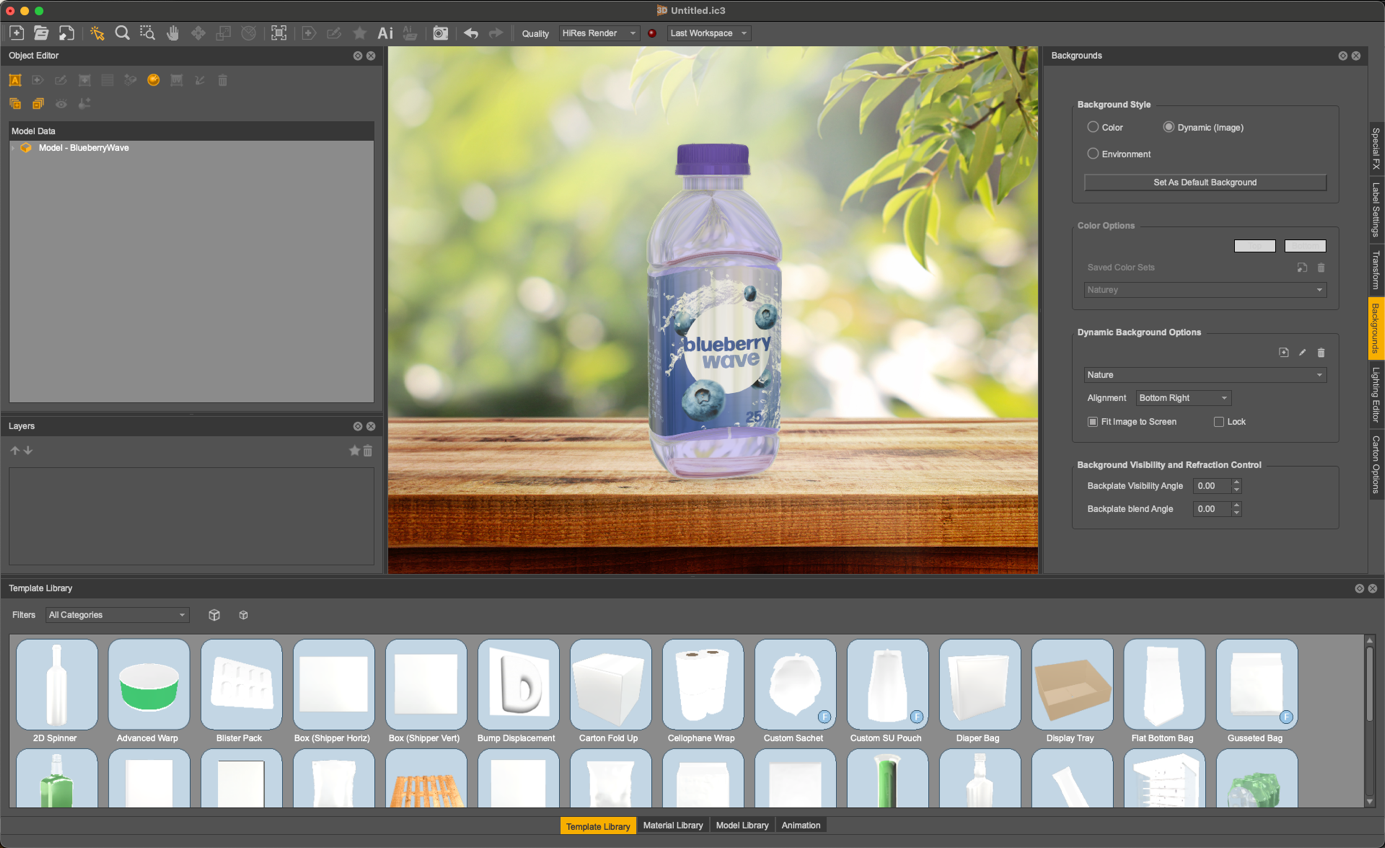Screen dimensions: 1385x848
Task: Enable the Lock checkbox
Action: click(x=1219, y=422)
